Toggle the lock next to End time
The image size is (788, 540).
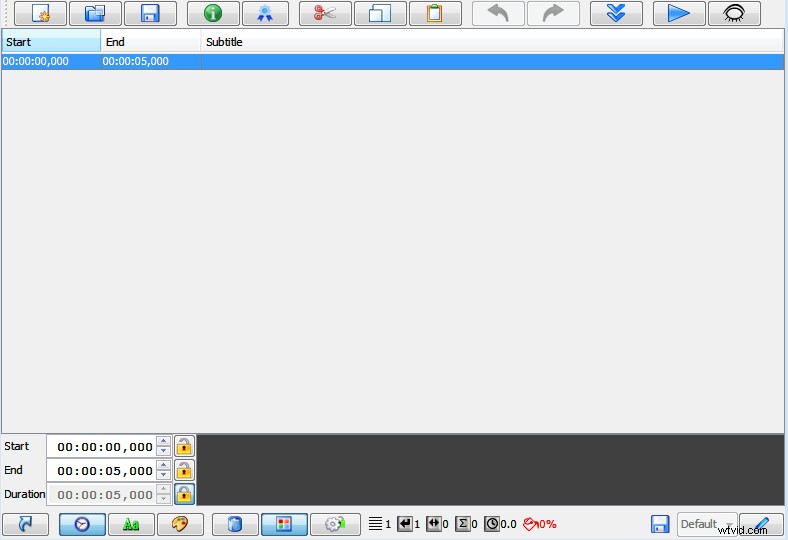(184, 470)
